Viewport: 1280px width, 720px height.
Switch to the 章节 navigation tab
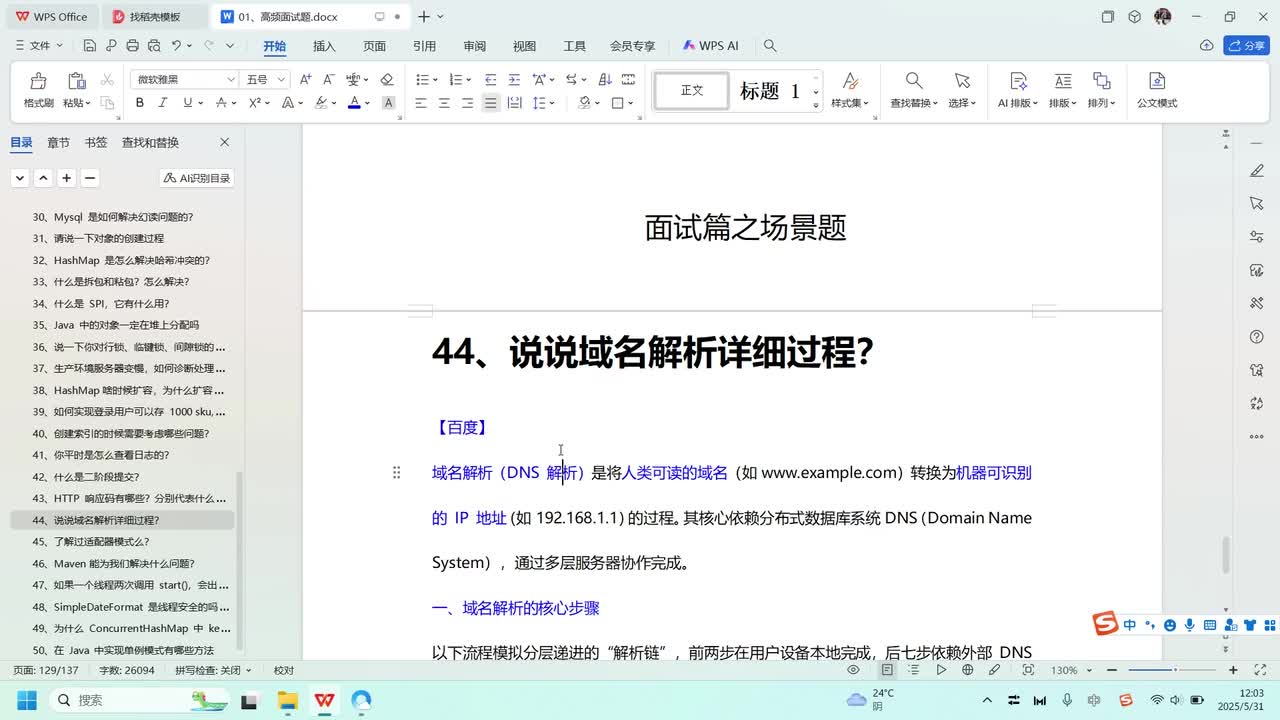coord(59,142)
